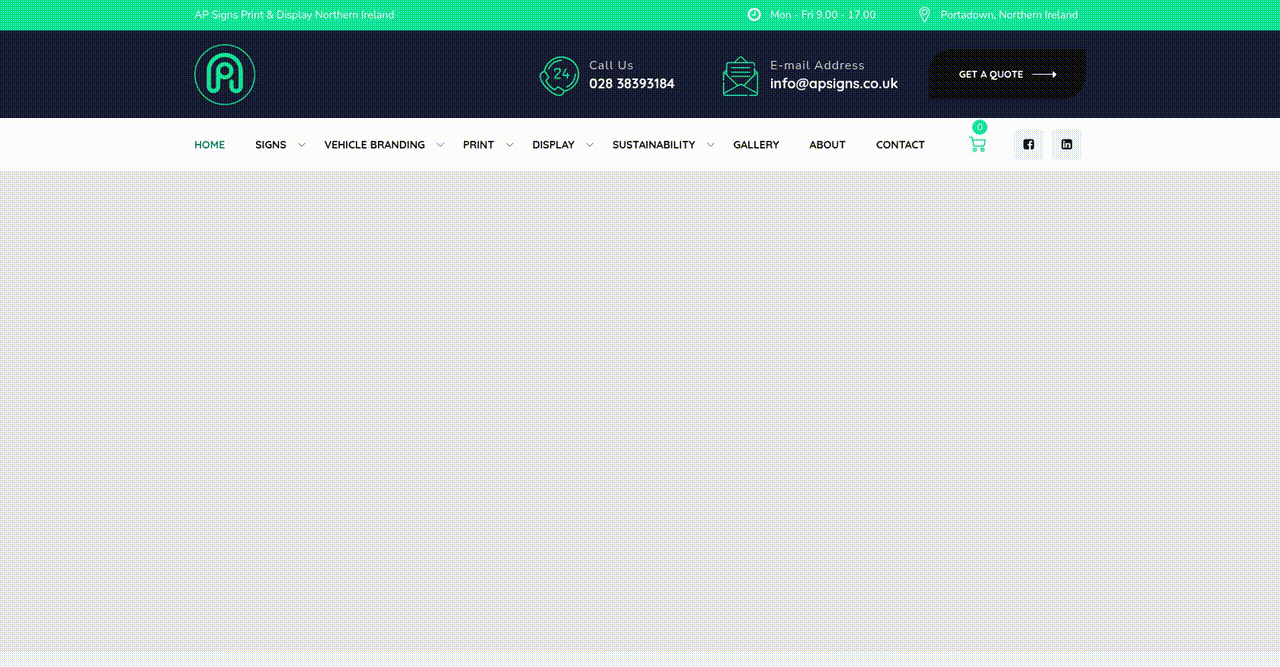Expand the Sustainability menu chevron
Image resolution: width=1280 pixels, height=667 pixels.
(x=711, y=145)
